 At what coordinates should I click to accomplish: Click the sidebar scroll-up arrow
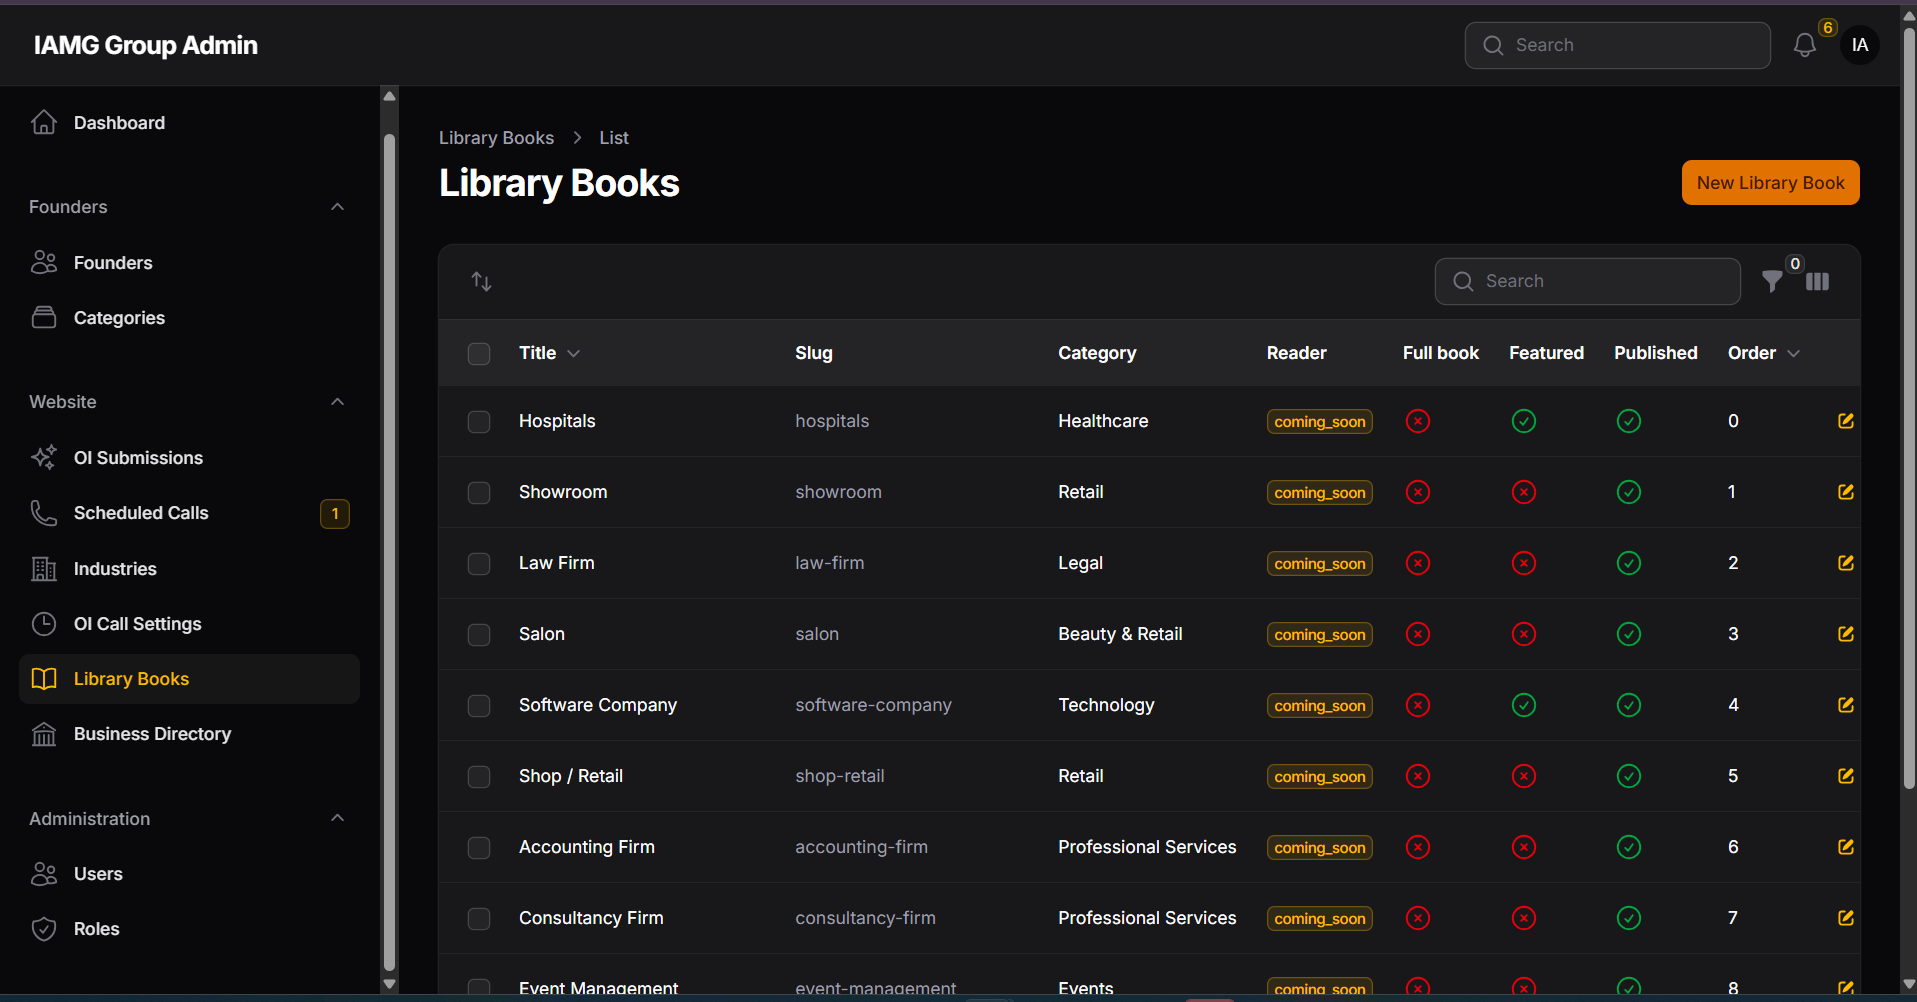pyautogui.click(x=389, y=96)
